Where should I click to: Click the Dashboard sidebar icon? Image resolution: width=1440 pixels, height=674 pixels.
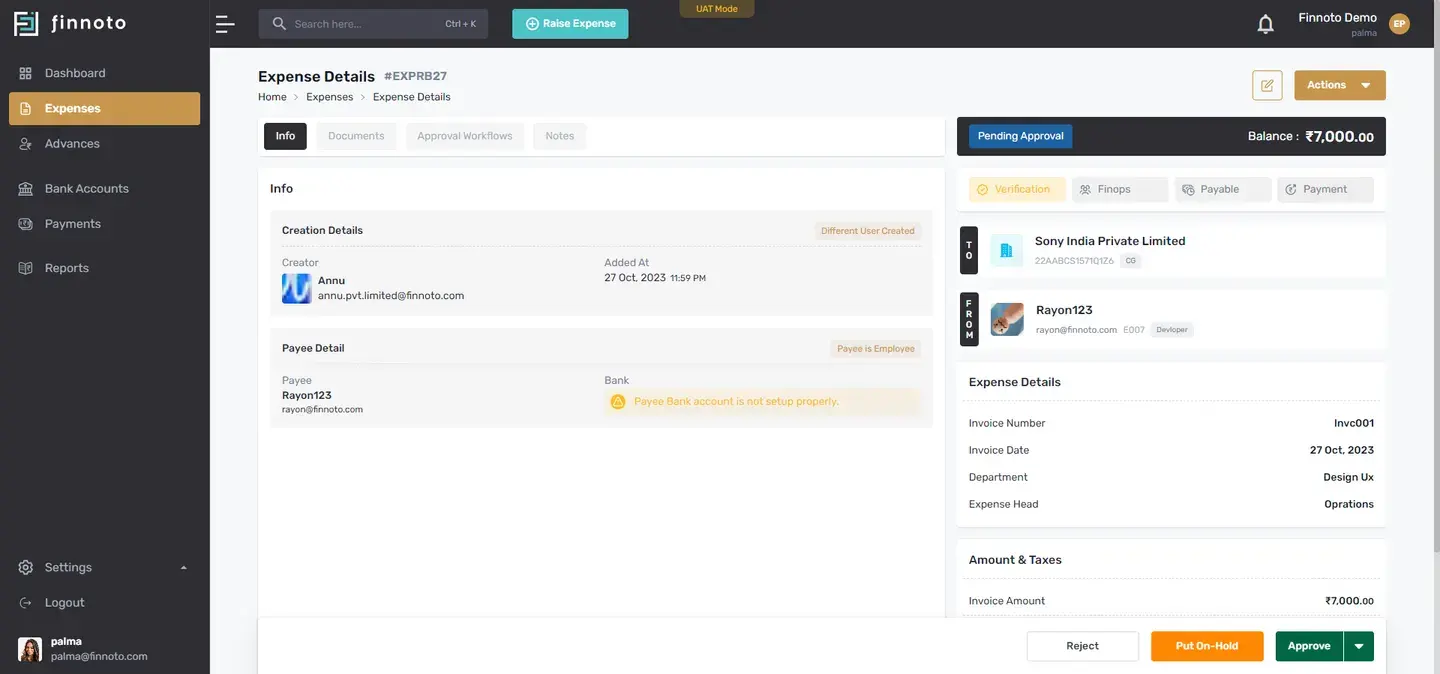click(x=26, y=73)
